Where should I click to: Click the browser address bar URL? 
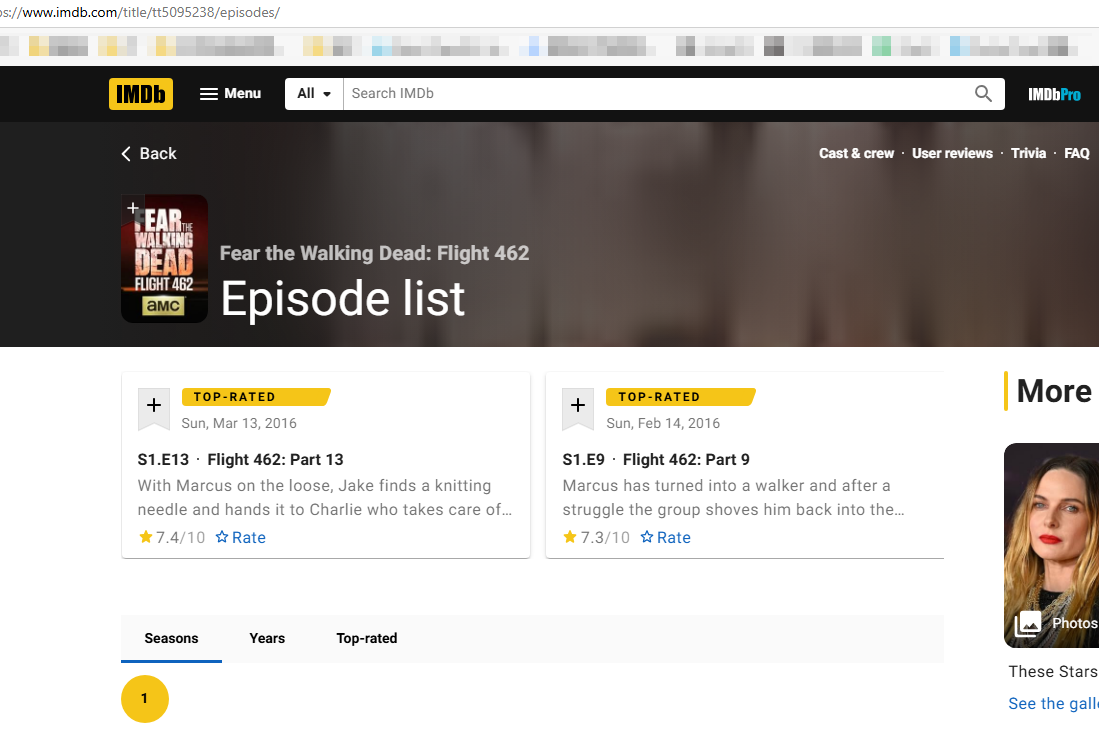click(x=140, y=13)
